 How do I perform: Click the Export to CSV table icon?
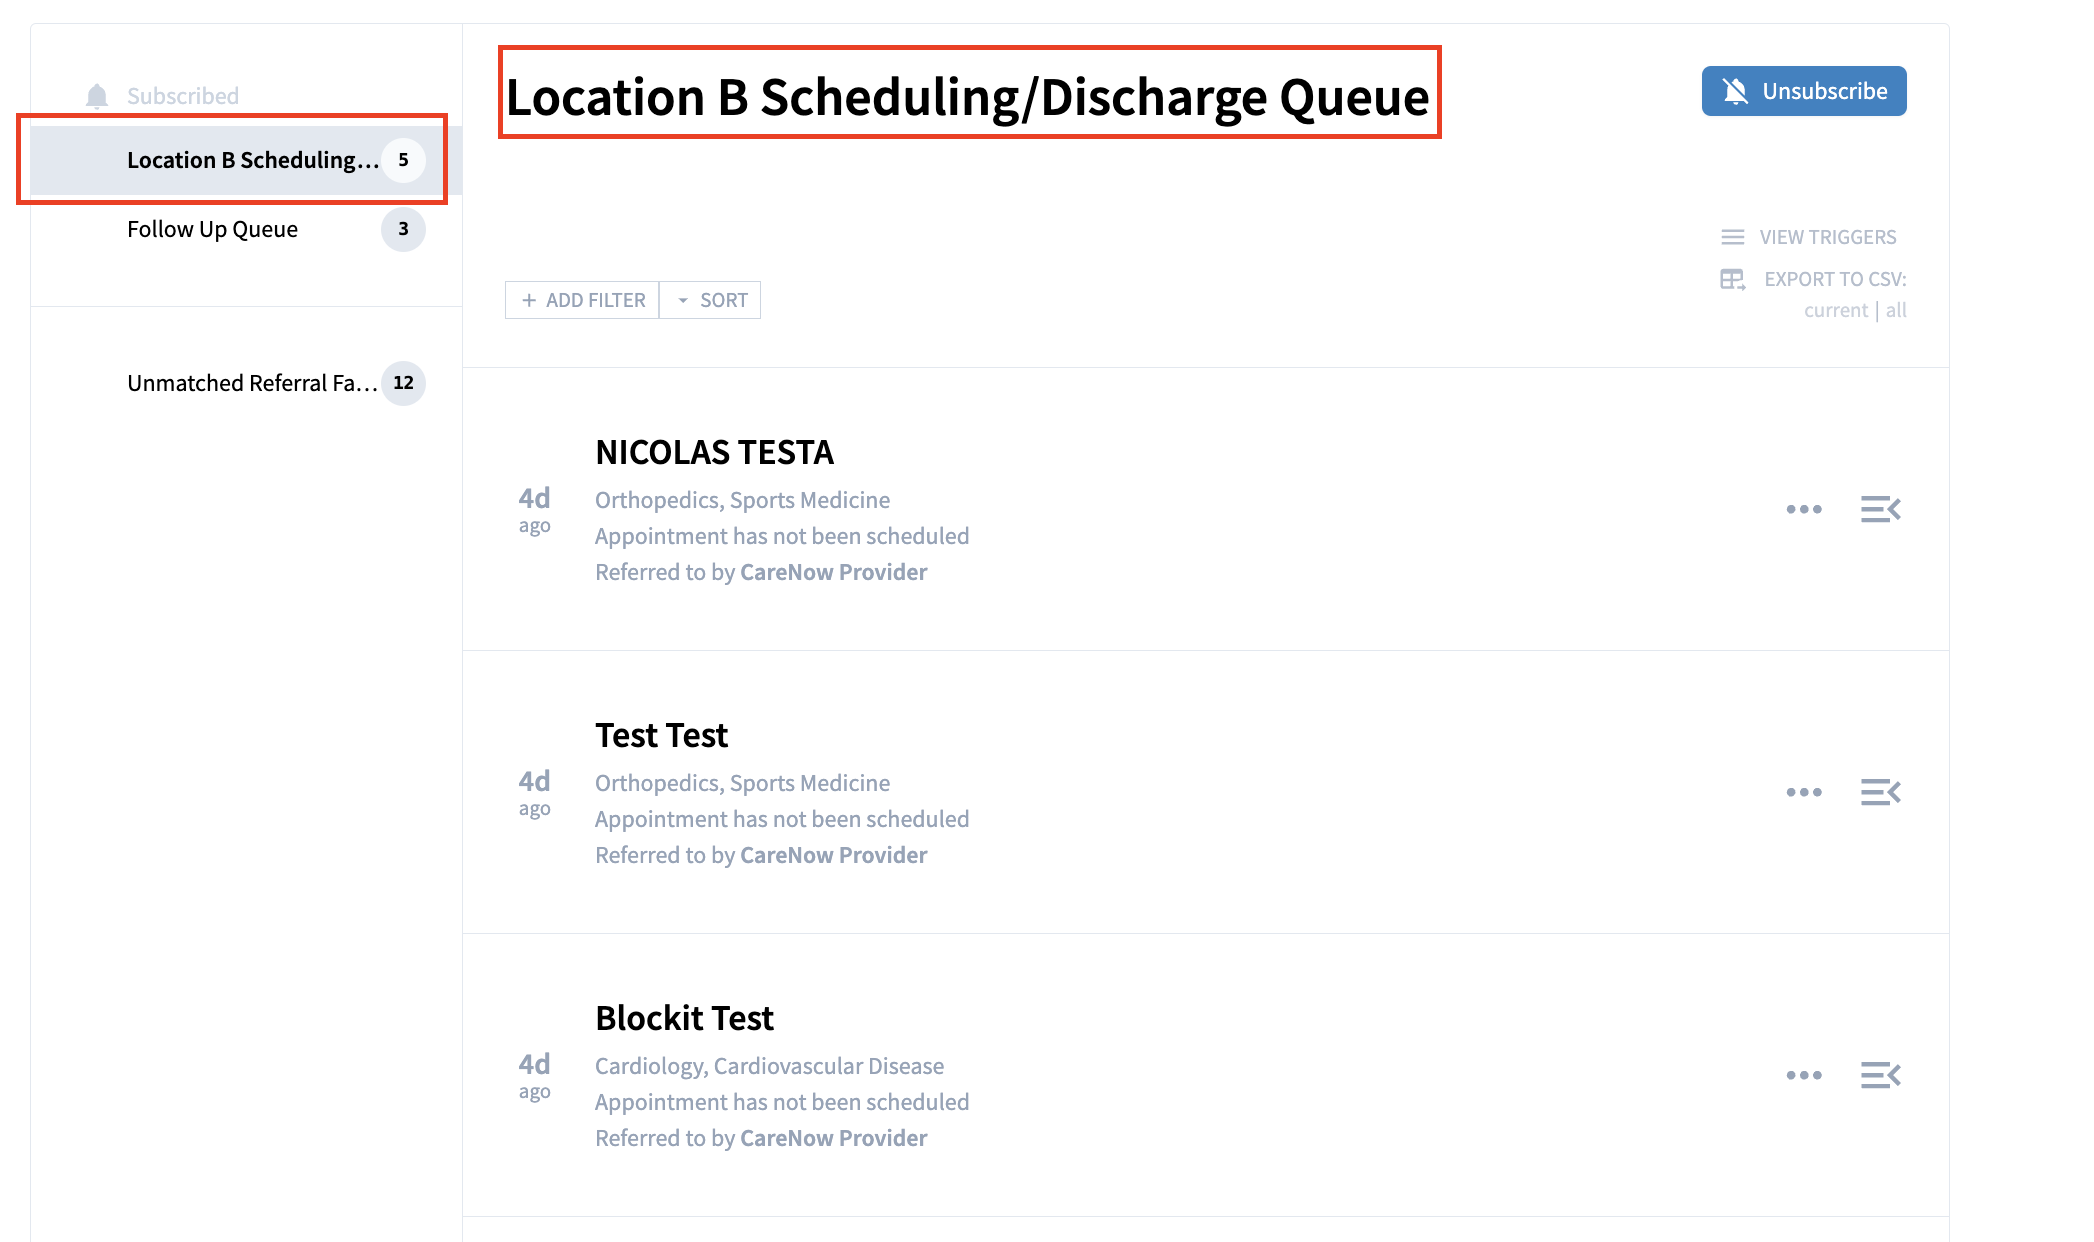pyautogui.click(x=1733, y=279)
